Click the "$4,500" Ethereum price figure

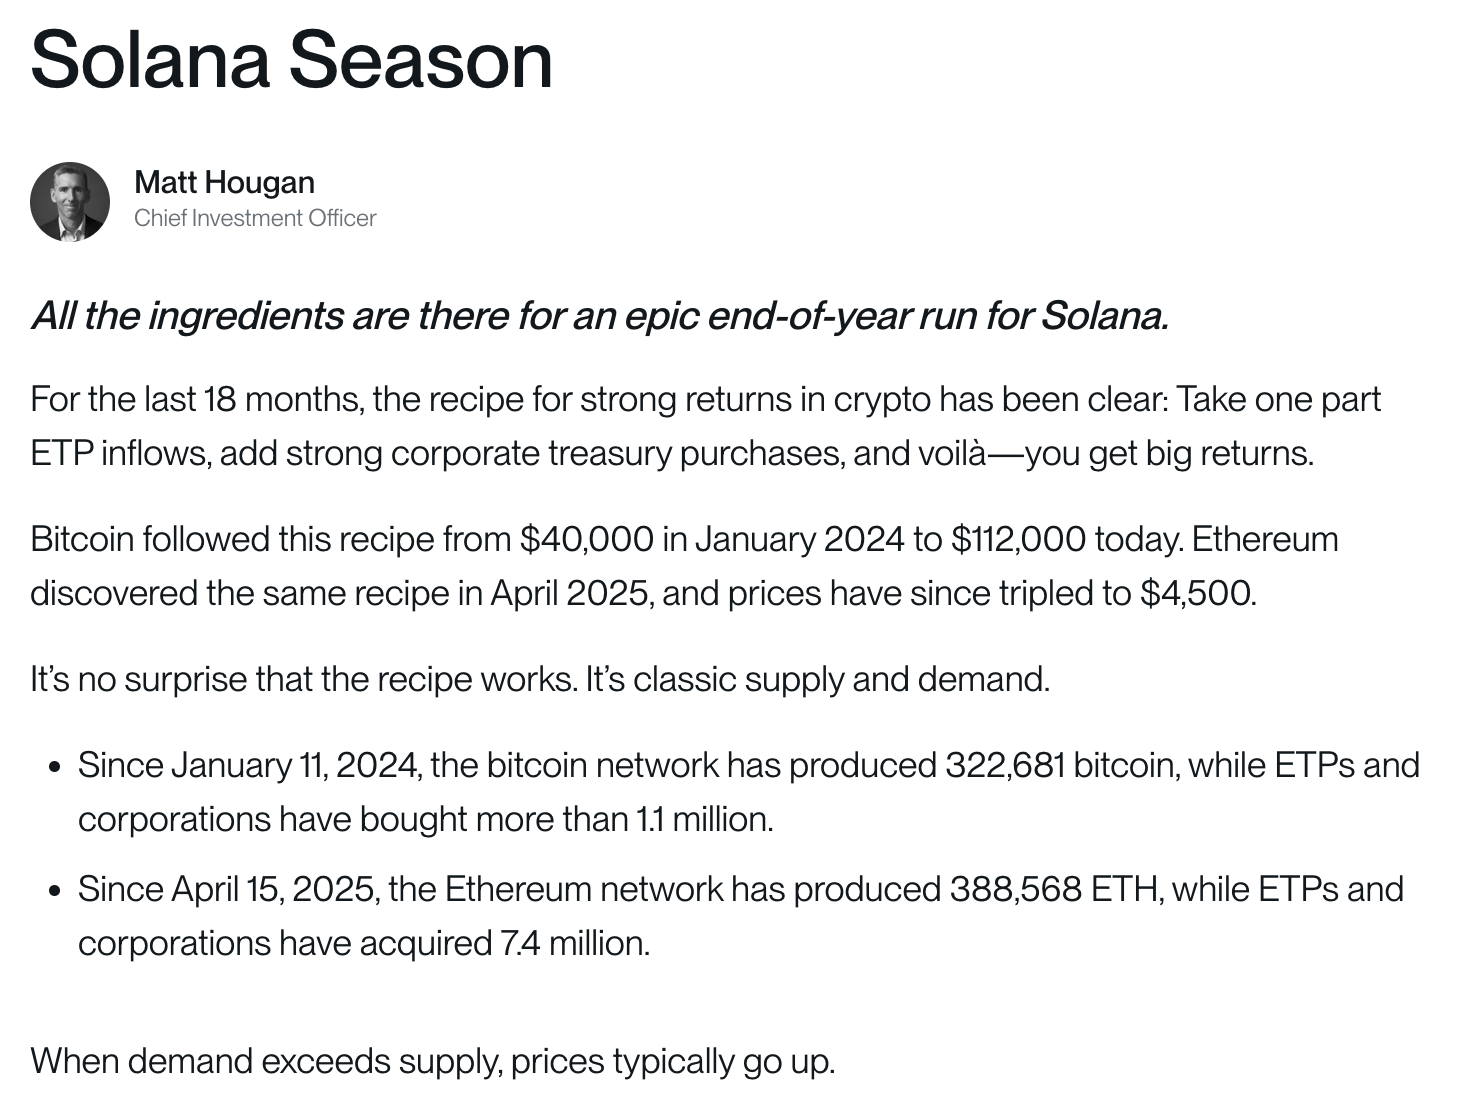click(1196, 594)
